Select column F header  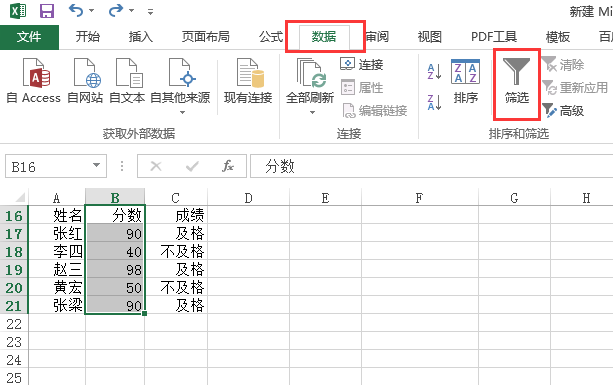(419, 198)
